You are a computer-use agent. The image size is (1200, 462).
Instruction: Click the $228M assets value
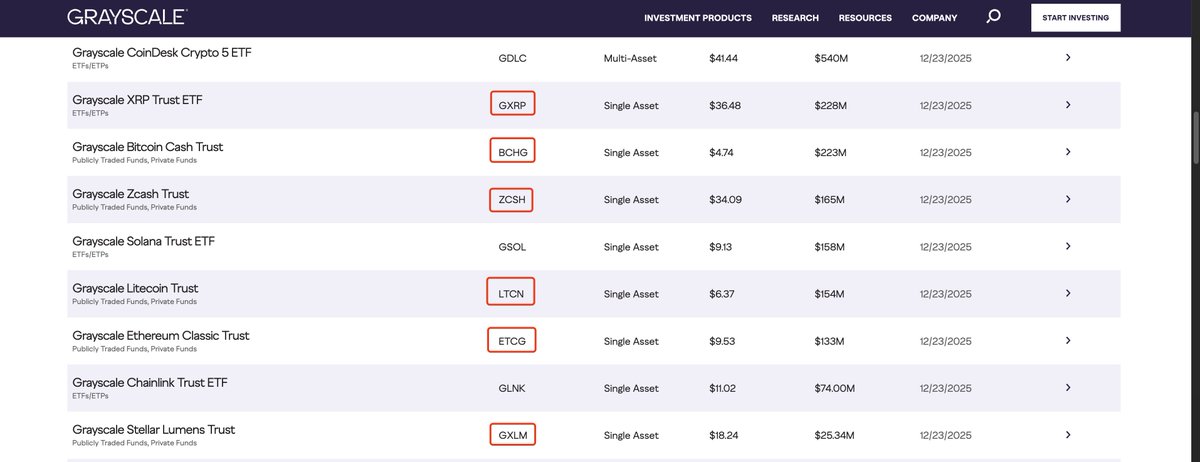click(x=831, y=105)
